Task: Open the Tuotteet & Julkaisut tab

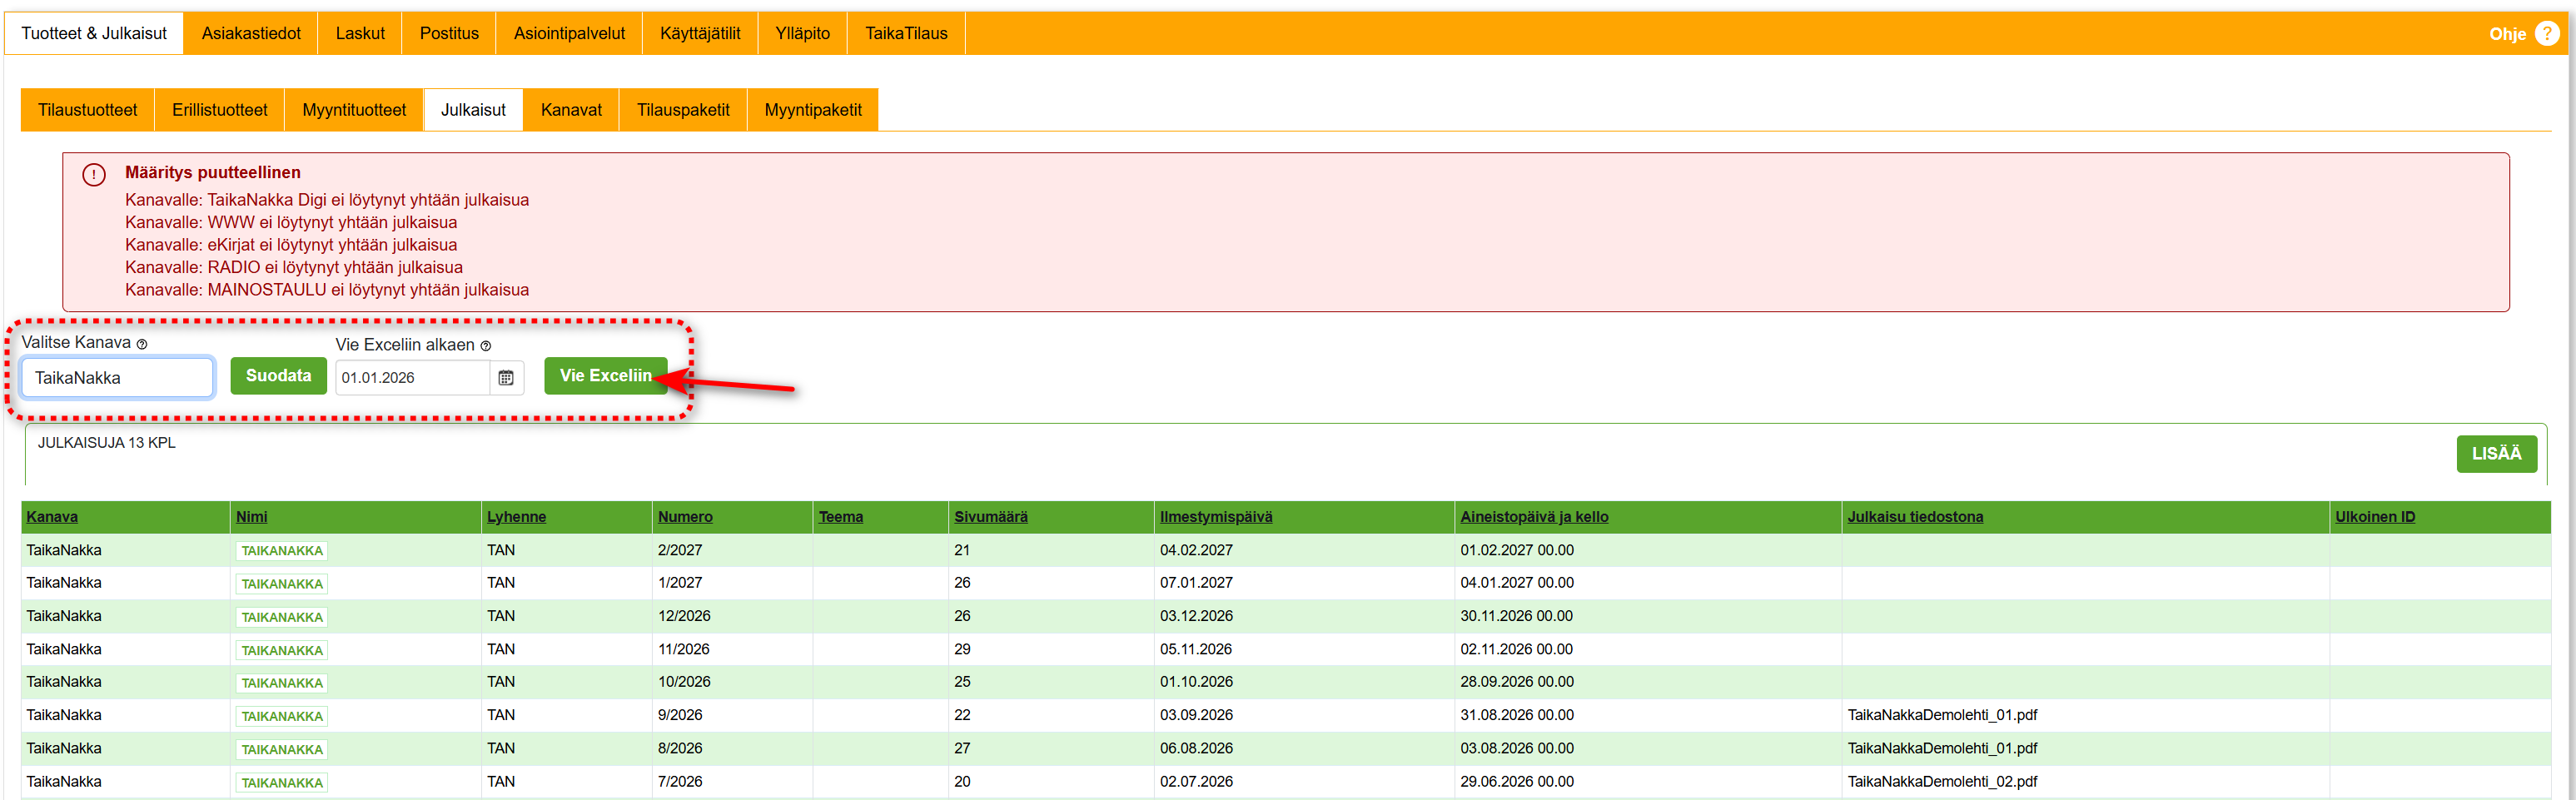Action: [x=94, y=33]
